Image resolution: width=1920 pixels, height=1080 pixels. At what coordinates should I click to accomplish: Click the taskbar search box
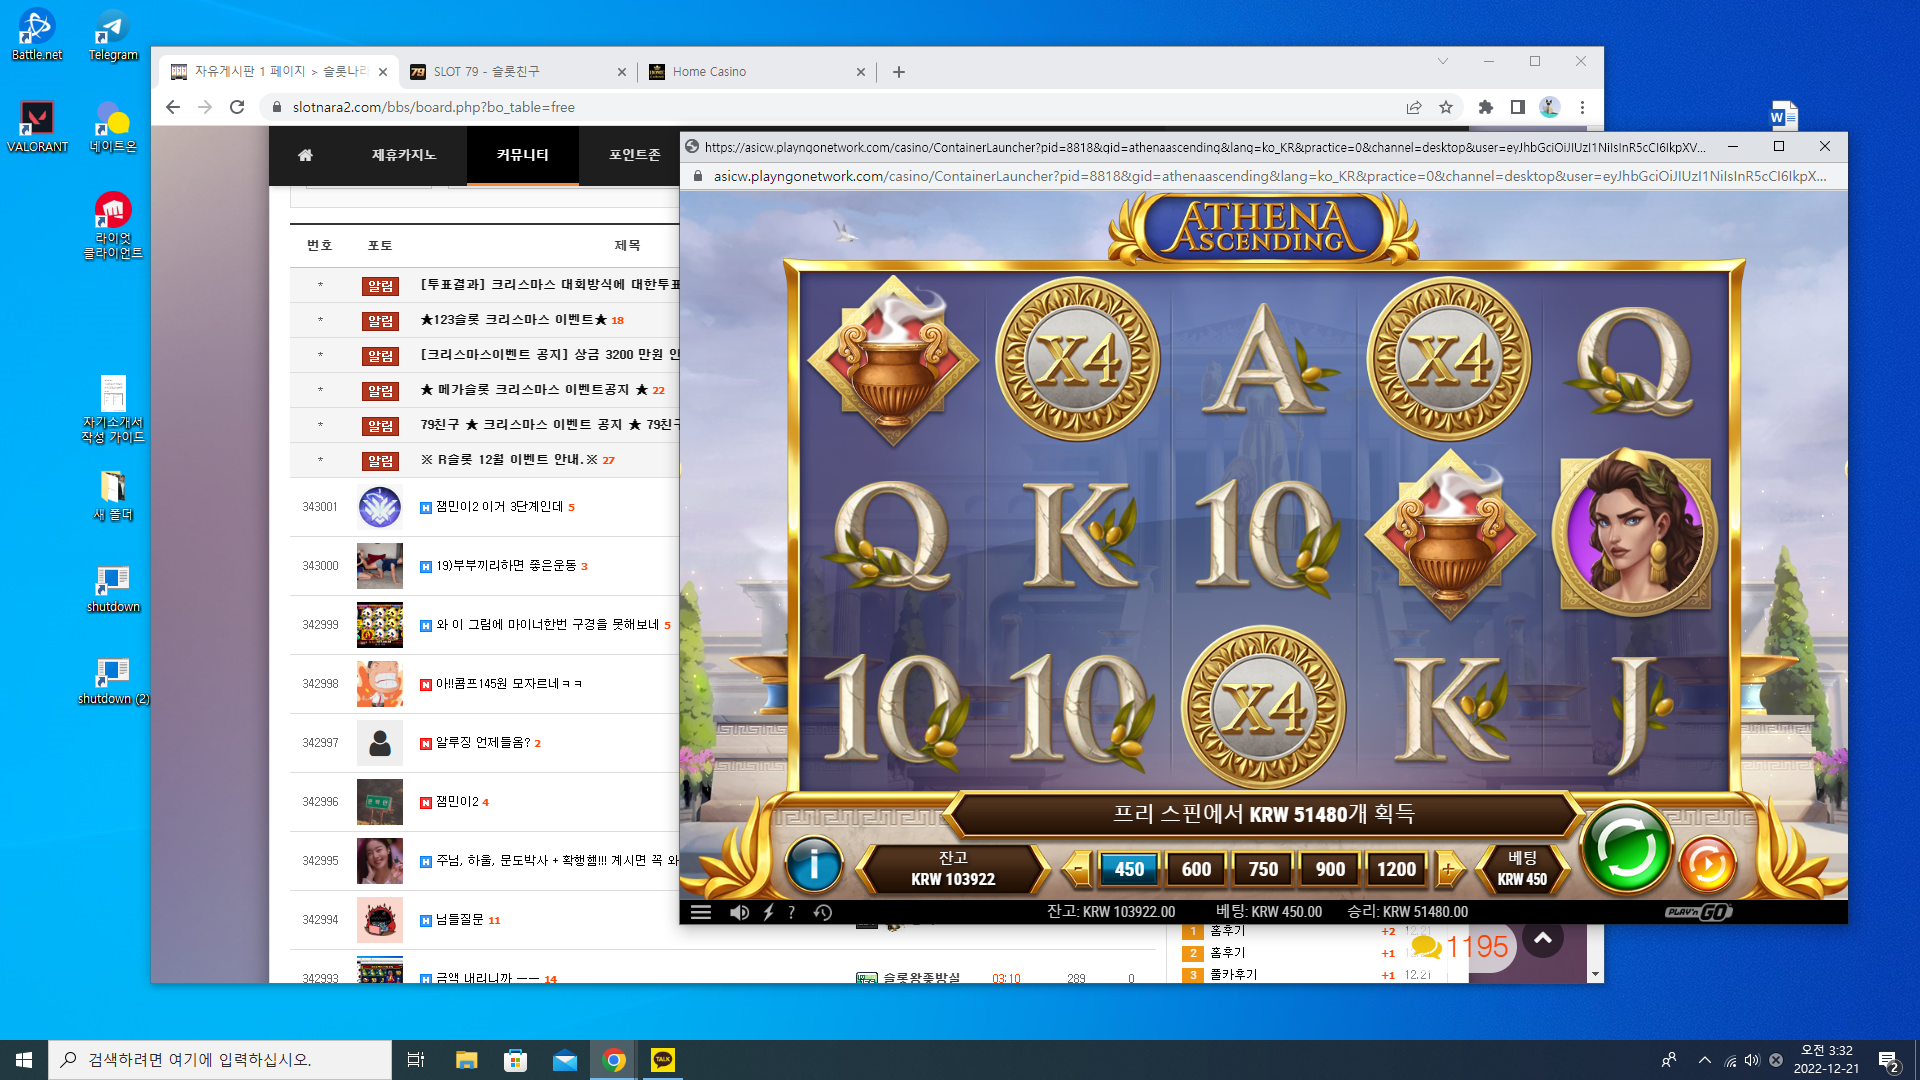pyautogui.click(x=220, y=1060)
